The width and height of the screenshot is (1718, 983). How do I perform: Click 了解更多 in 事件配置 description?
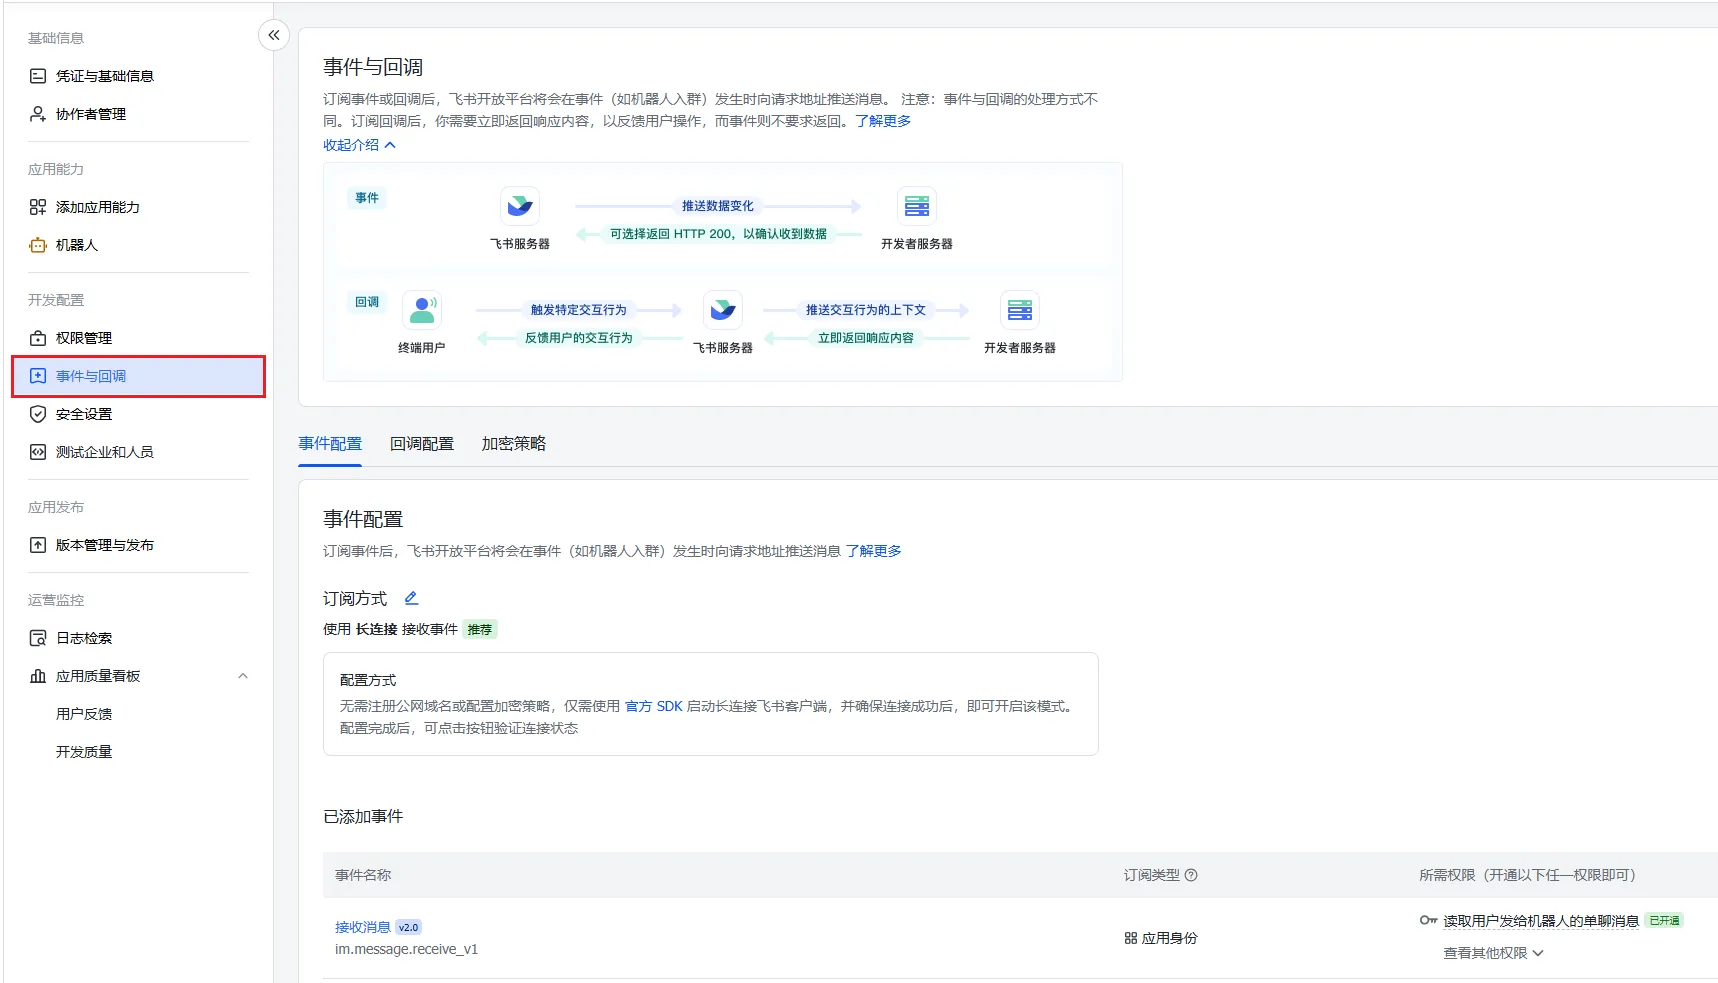point(873,551)
